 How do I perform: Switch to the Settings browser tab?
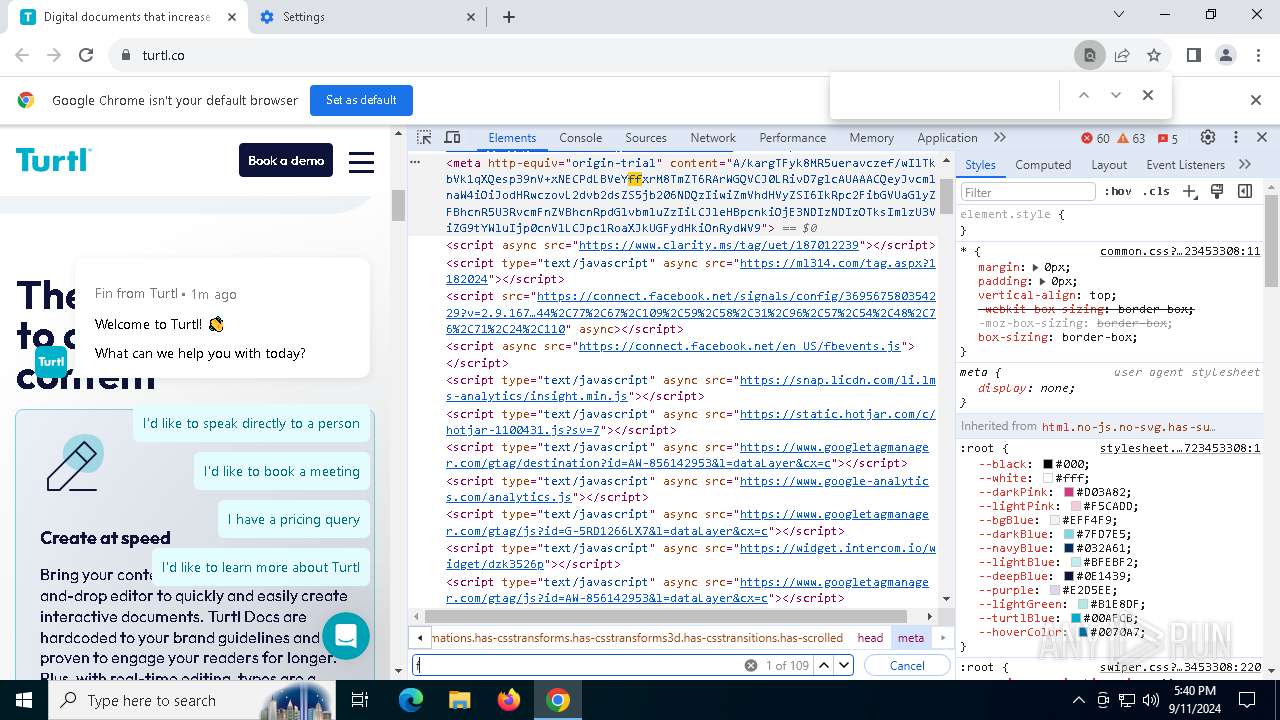(x=366, y=17)
